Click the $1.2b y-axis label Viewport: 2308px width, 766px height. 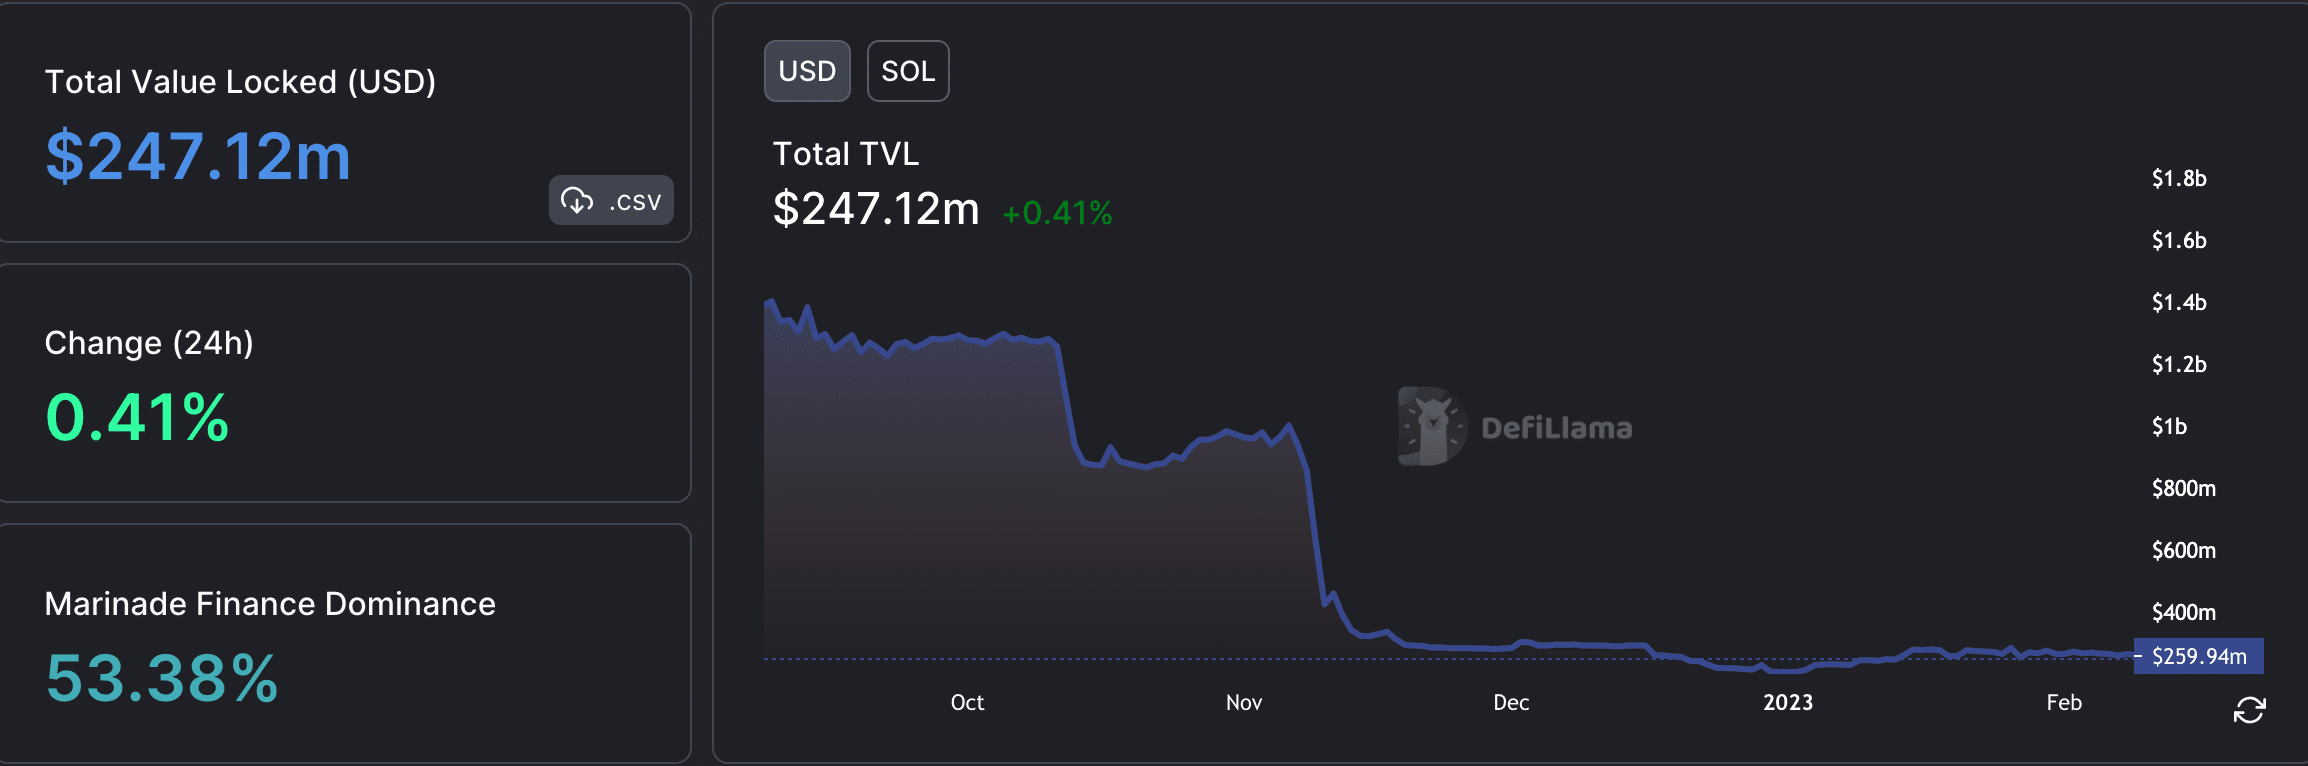[x=2179, y=365]
